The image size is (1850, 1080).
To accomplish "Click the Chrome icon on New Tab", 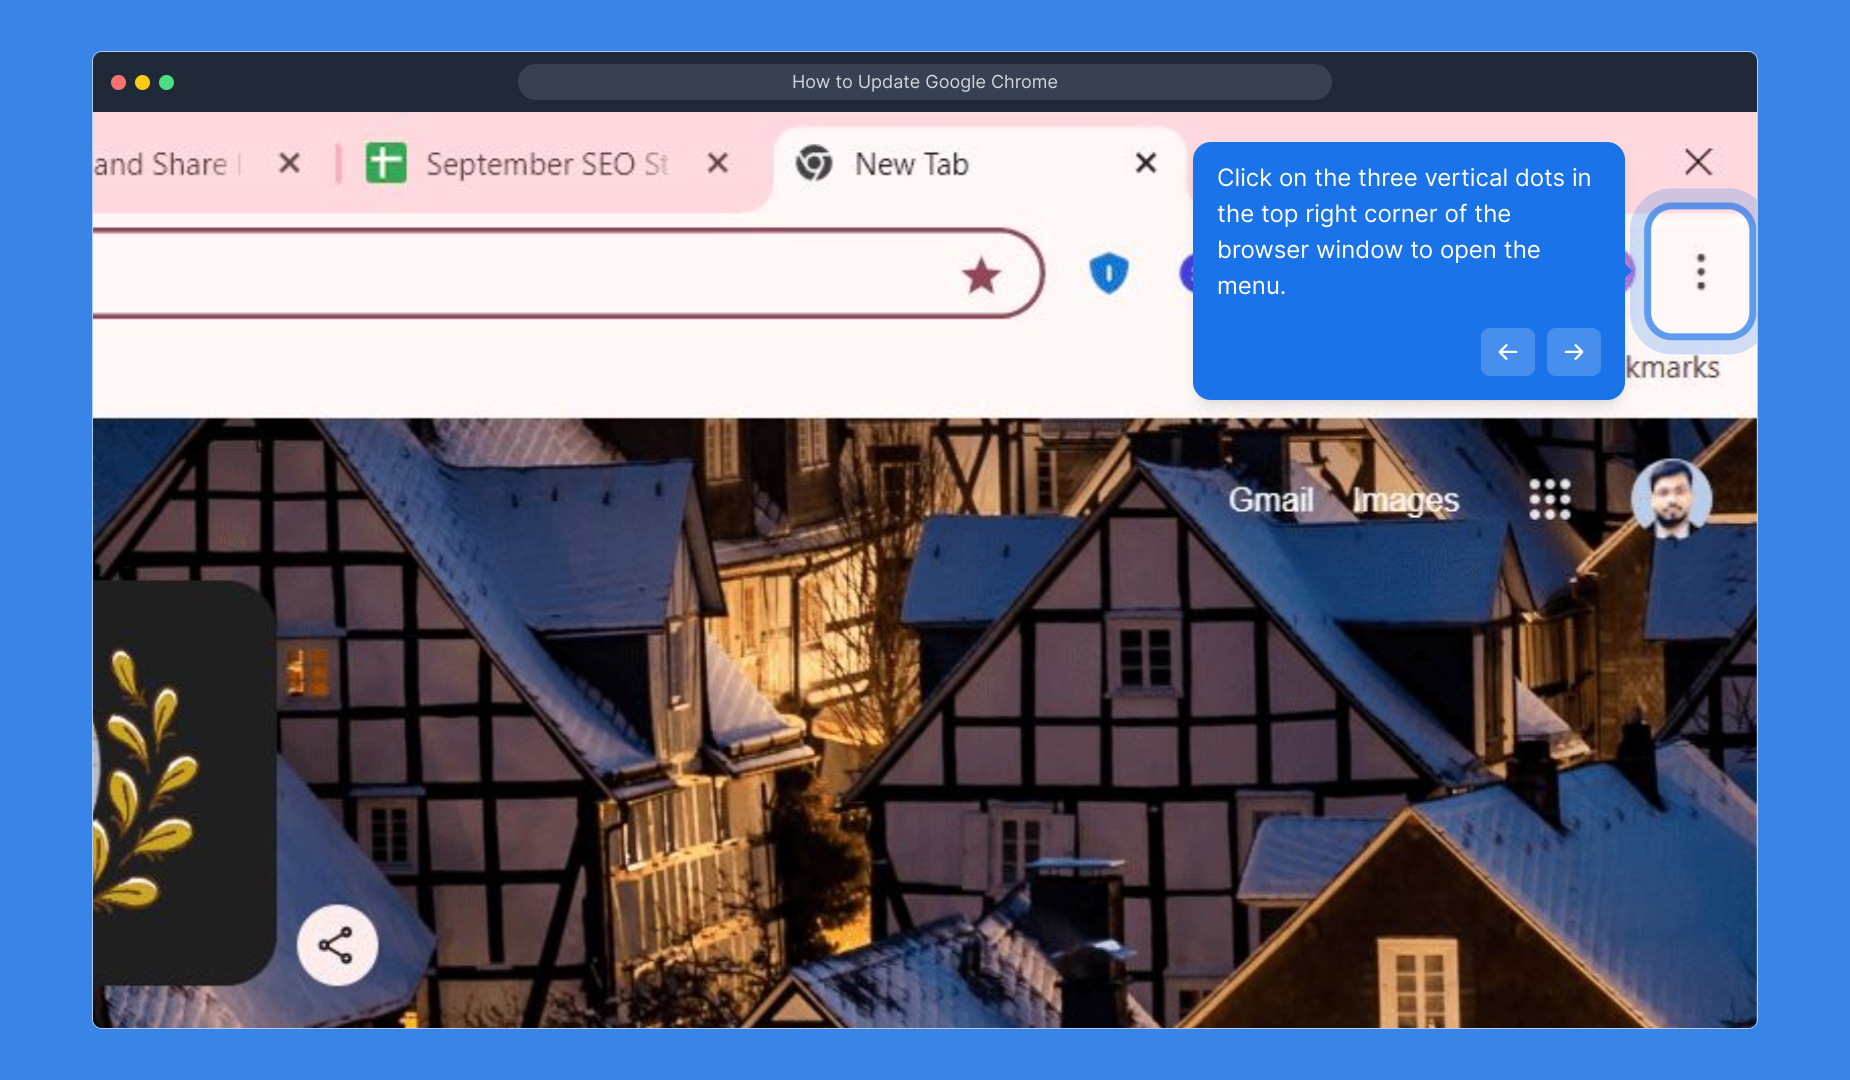I will point(814,163).
